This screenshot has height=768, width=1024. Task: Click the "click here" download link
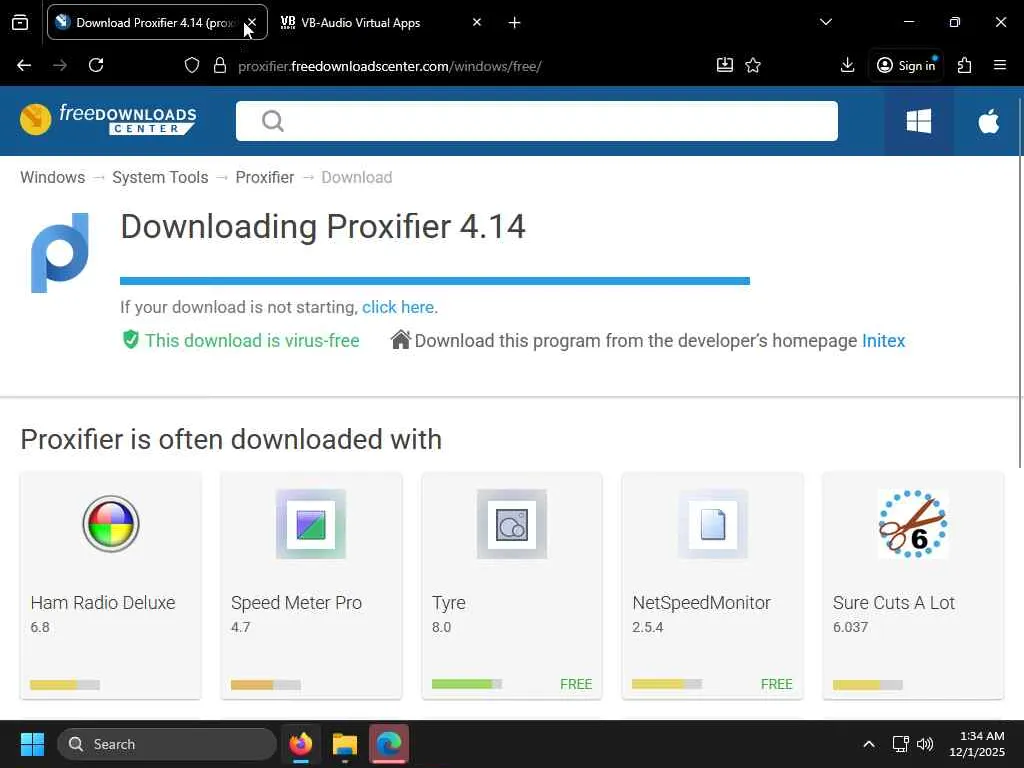398,307
